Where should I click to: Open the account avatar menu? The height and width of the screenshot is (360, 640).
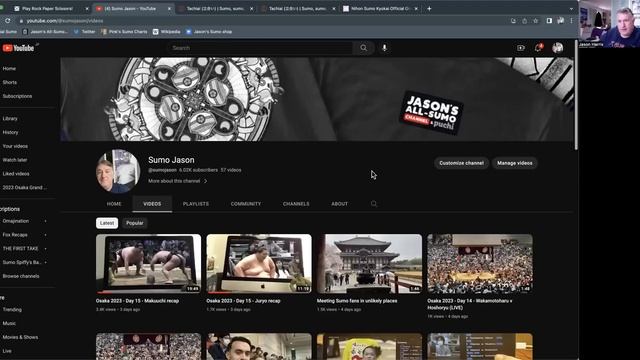[558, 48]
